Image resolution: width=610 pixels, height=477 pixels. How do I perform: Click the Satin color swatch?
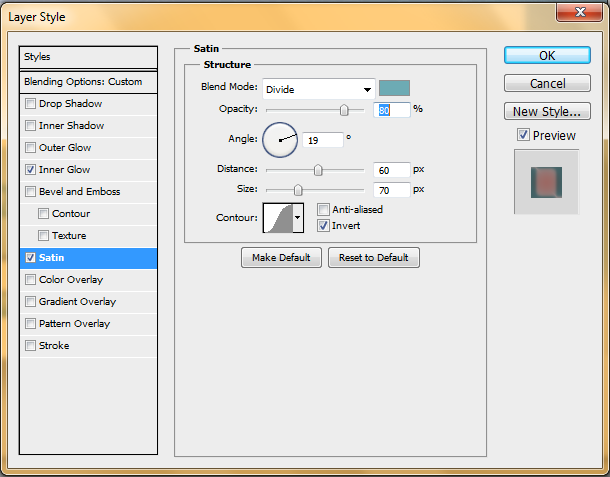(394, 88)
